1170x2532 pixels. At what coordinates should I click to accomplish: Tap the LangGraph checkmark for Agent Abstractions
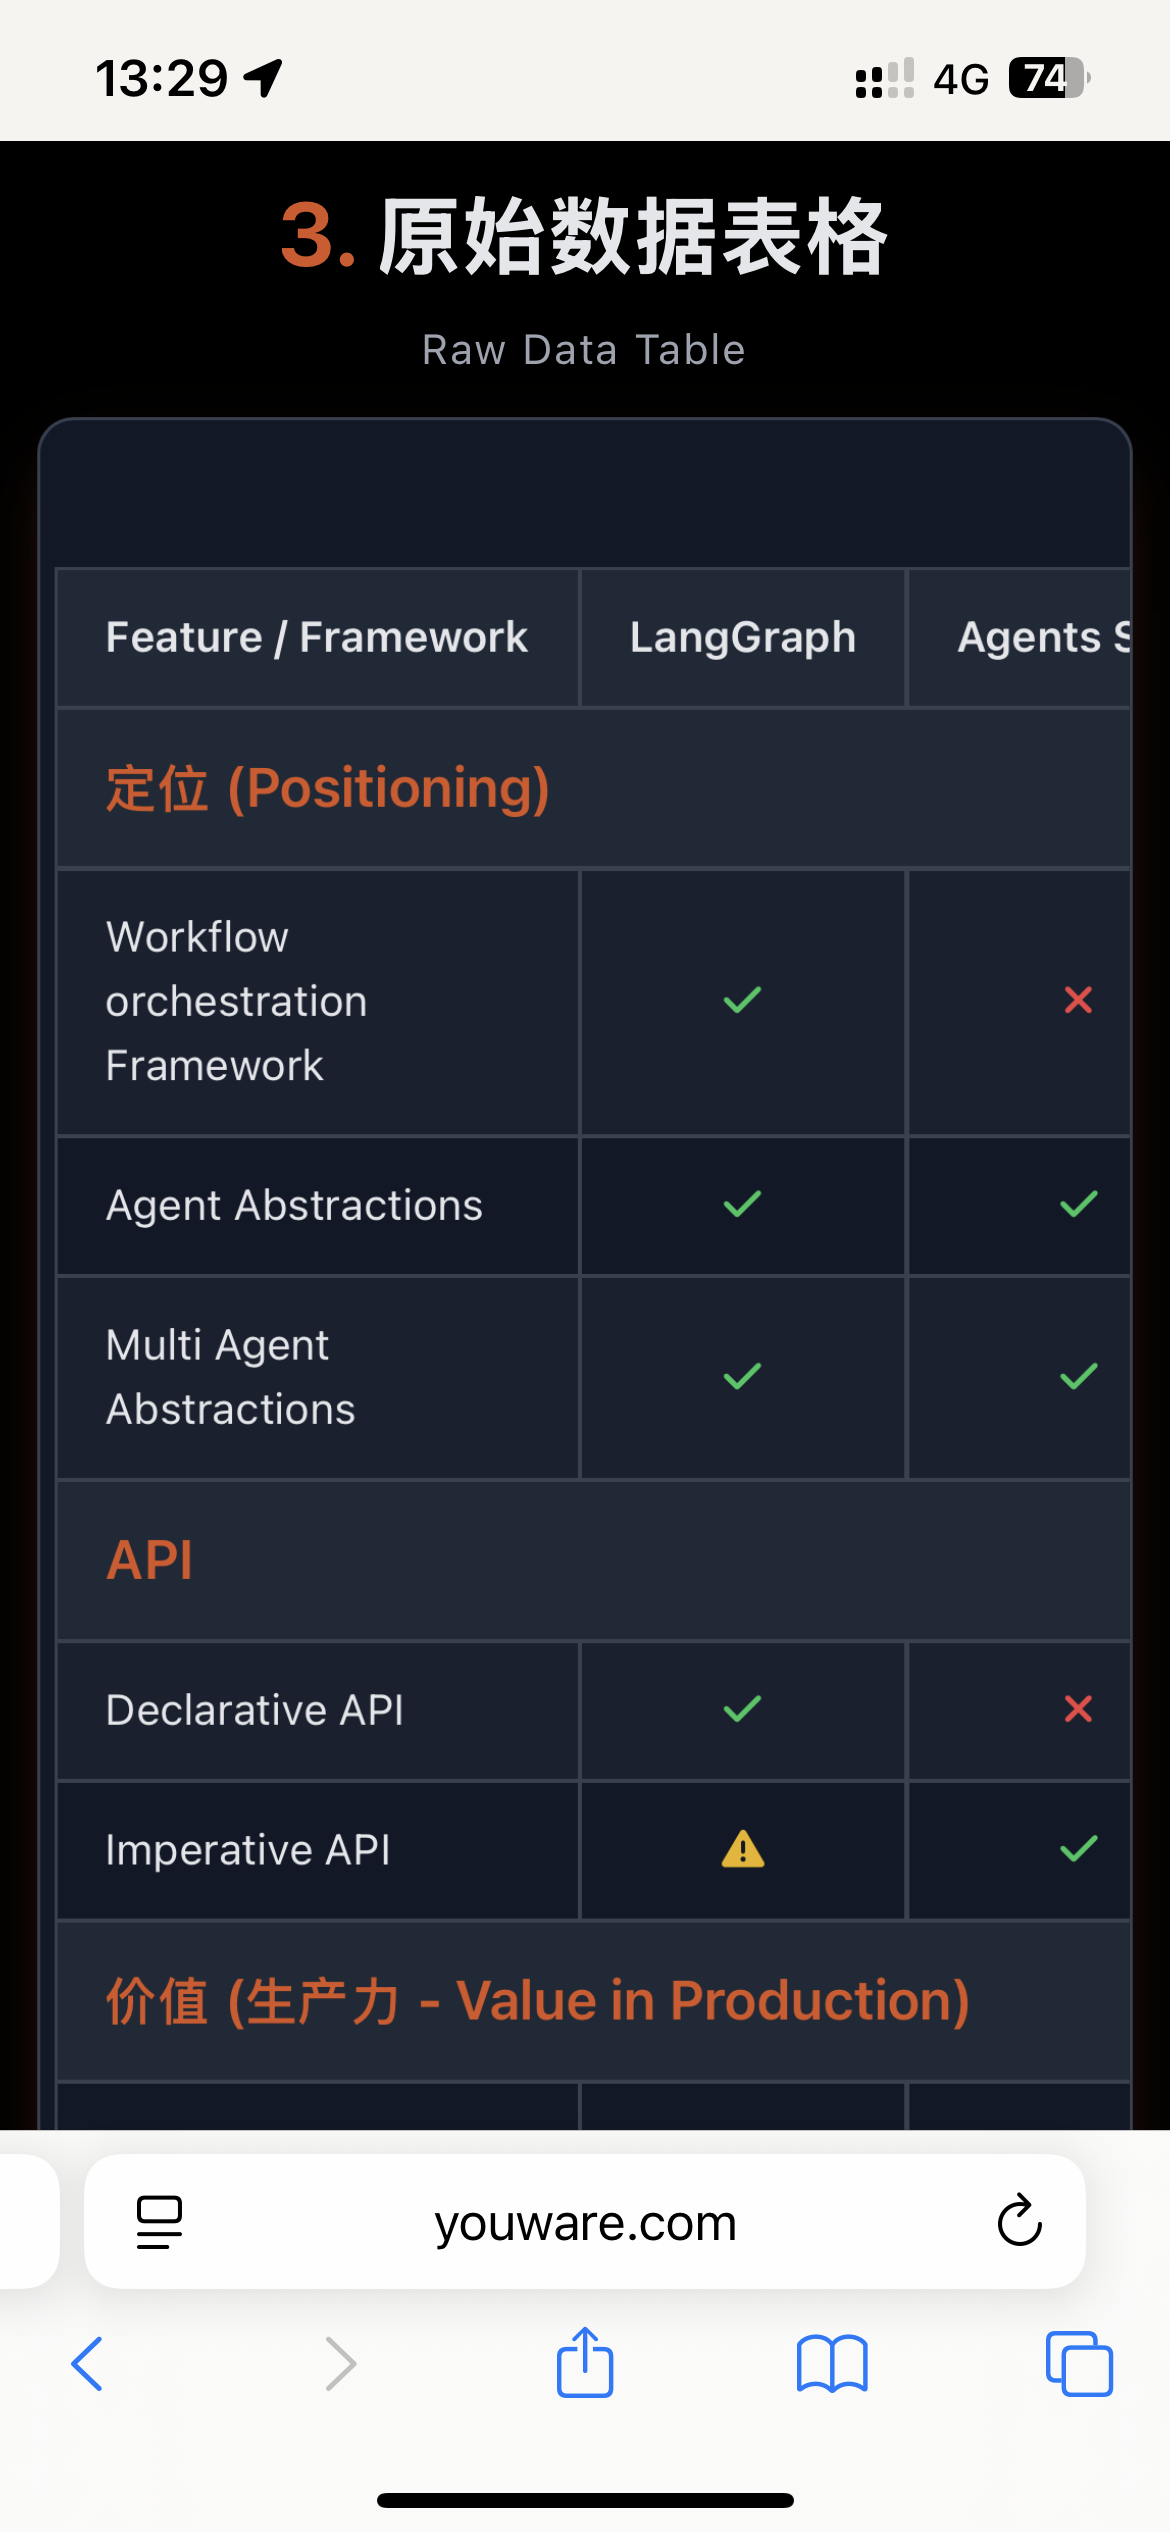coord(742,1204)
